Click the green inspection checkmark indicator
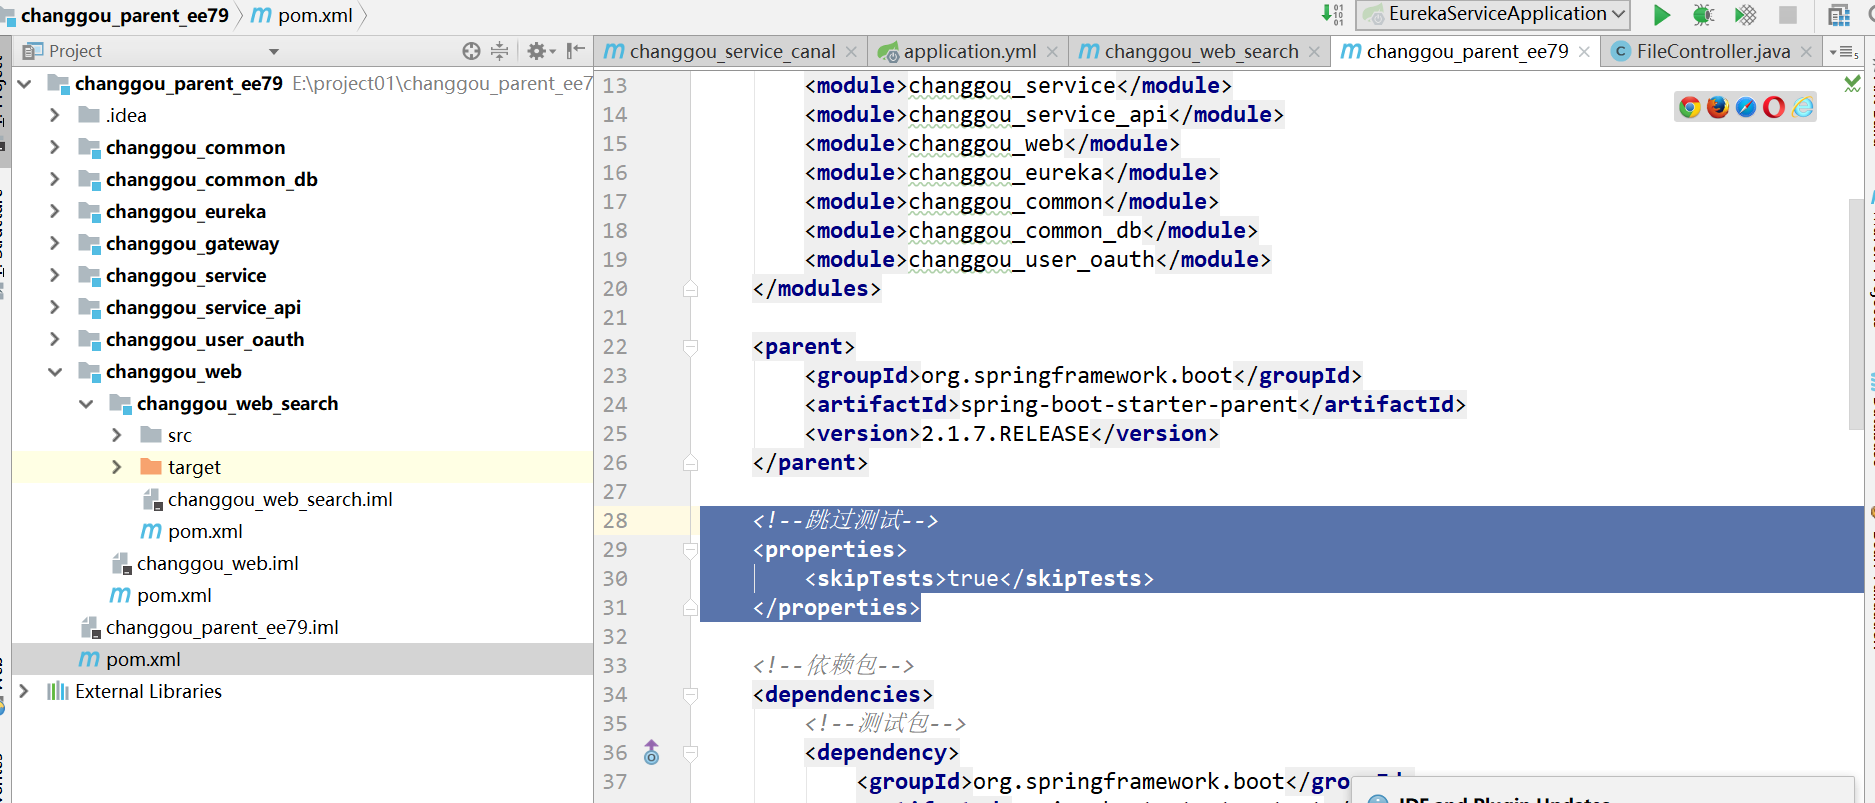Screen dimensions: 1875x803 click(1852, 84)
